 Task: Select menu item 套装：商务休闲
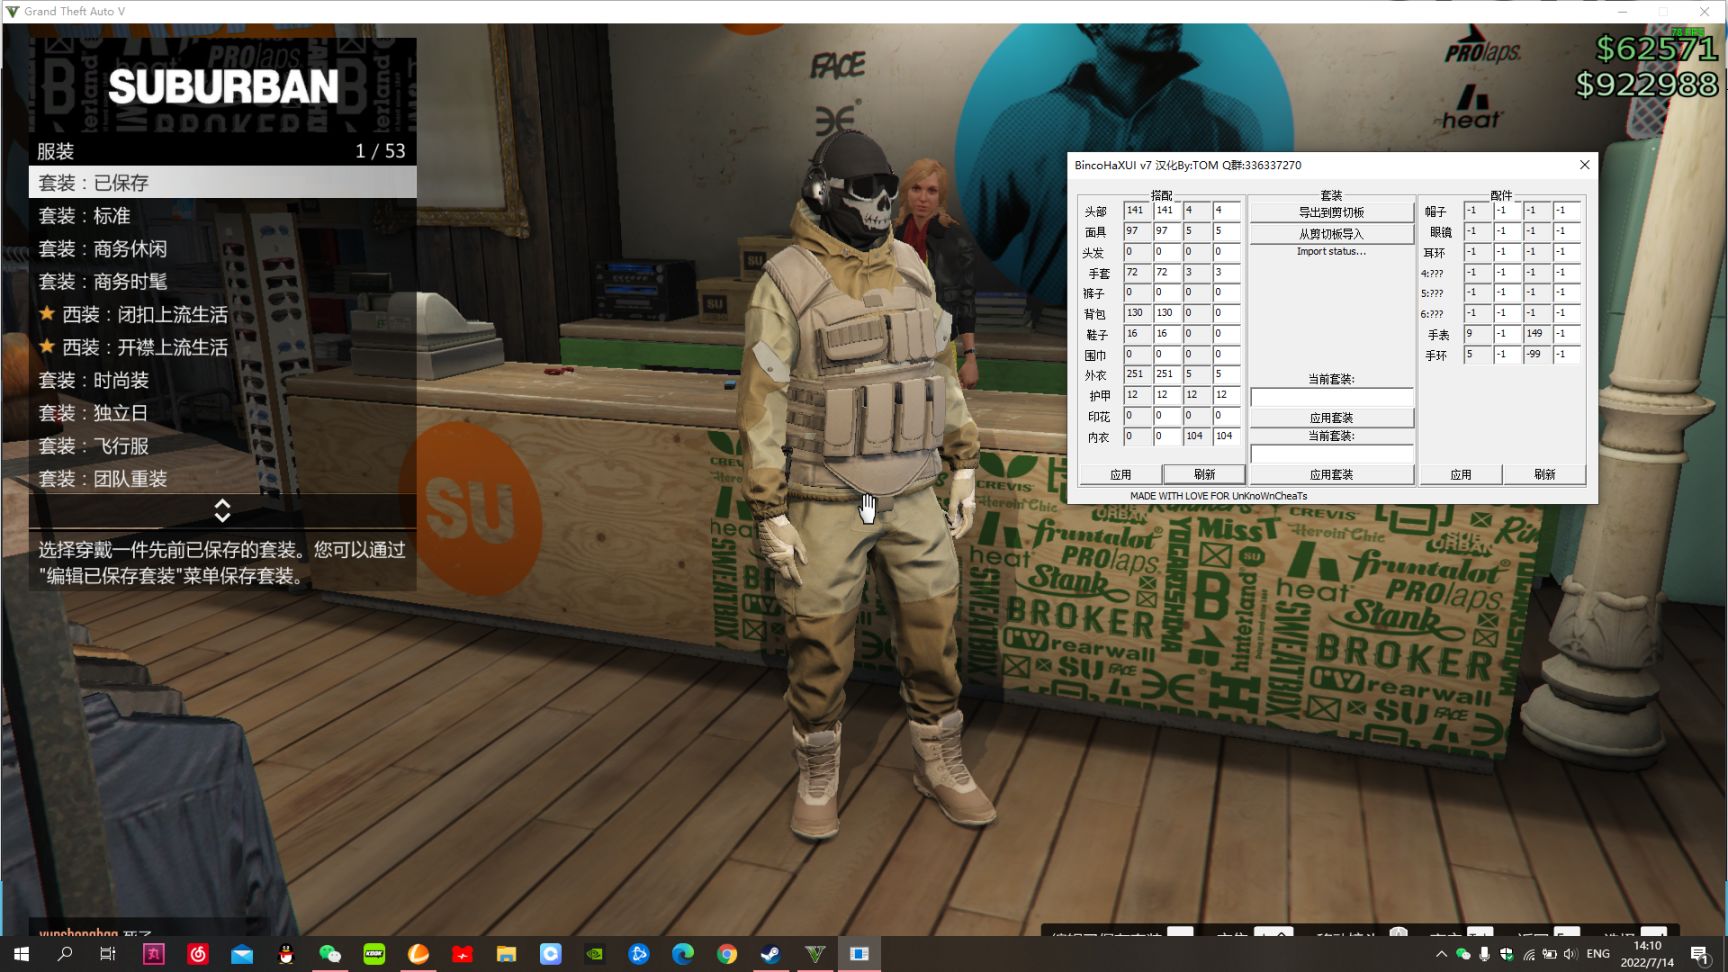(x=223, y=249)
